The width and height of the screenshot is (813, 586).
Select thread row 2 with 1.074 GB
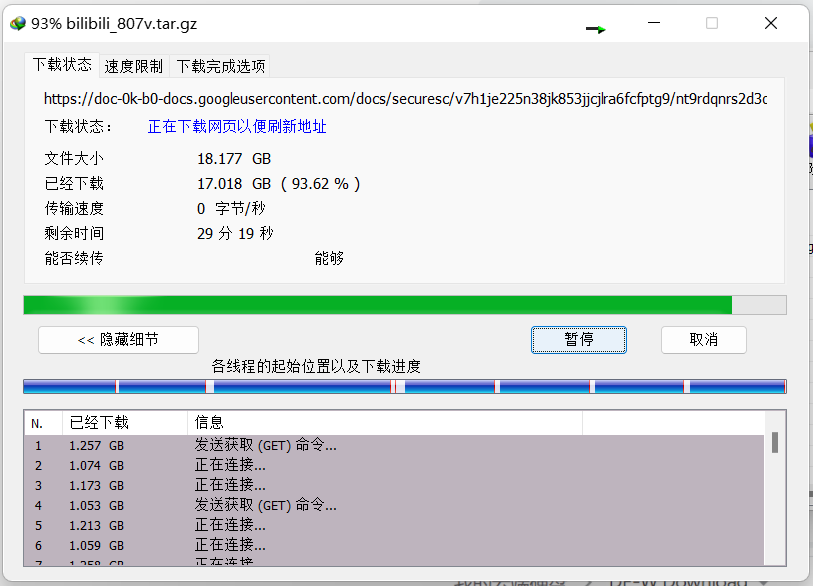point(394,466)
